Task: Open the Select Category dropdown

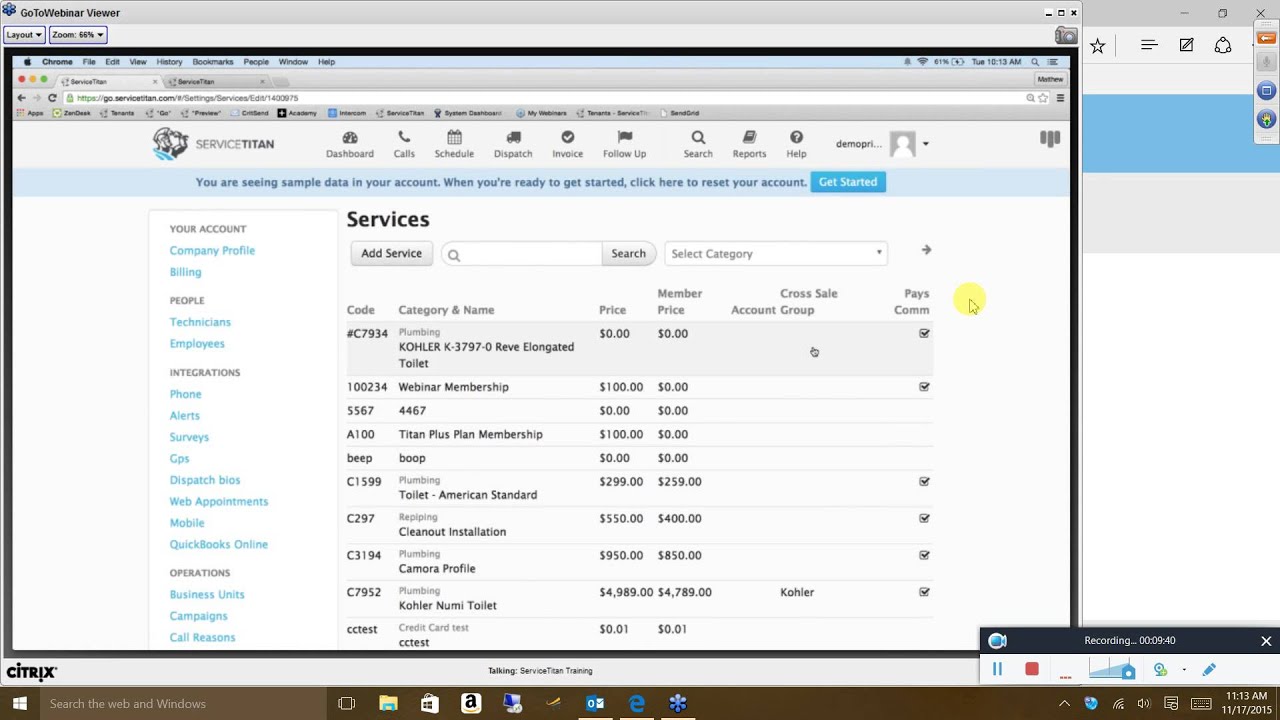Action: tap(776, 254)
